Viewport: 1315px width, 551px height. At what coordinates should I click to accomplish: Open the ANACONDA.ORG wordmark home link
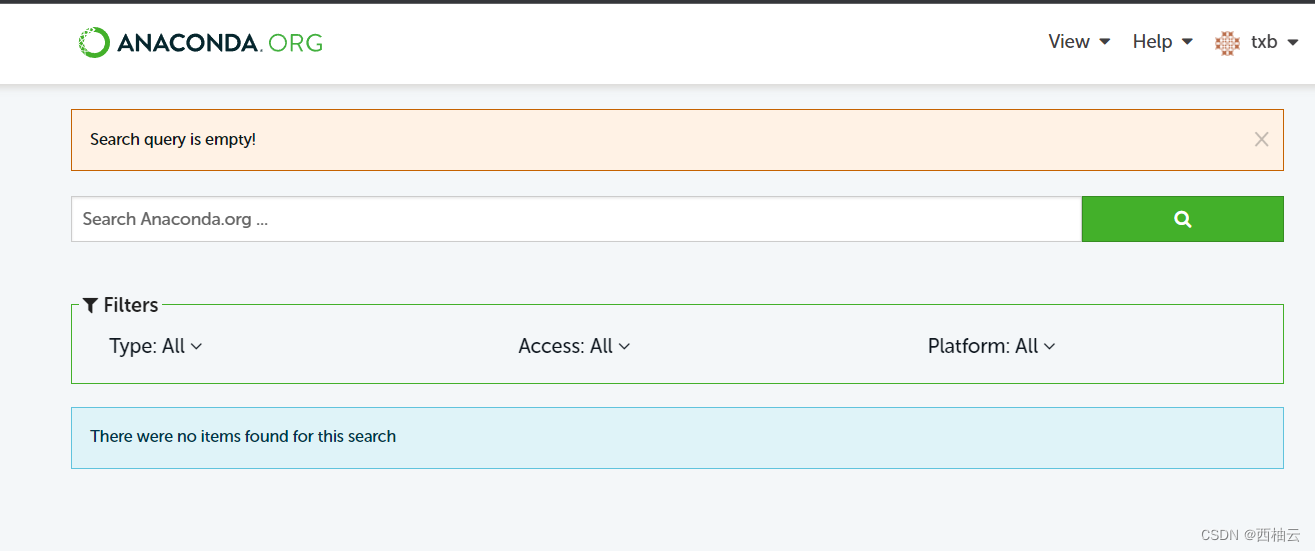point(220,43)
